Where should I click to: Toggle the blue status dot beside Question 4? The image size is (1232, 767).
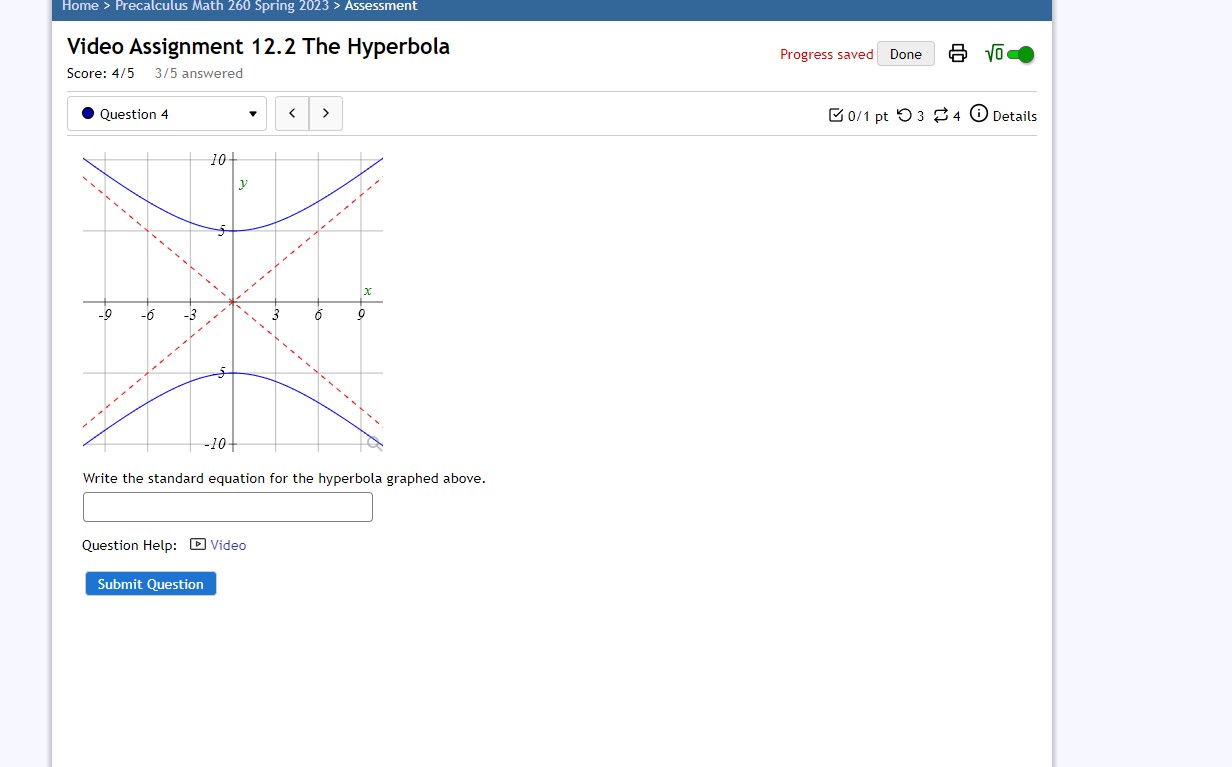[88, 113]
